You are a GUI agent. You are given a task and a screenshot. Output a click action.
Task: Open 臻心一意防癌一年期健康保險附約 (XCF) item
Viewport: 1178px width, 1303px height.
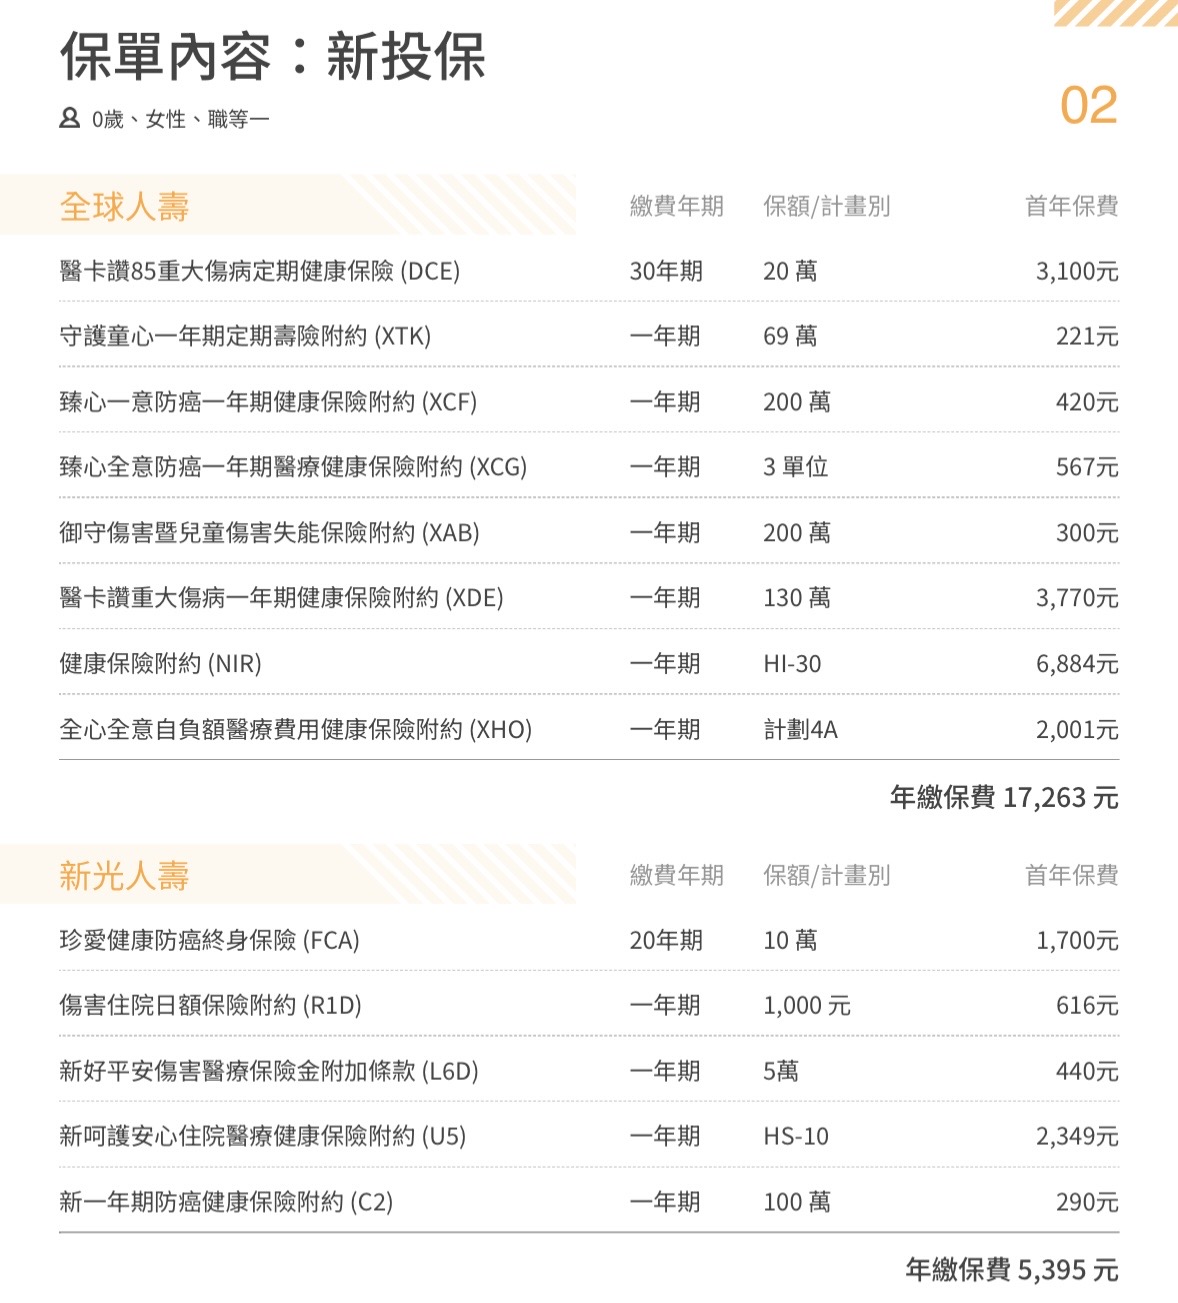click(x=268, y=402)
